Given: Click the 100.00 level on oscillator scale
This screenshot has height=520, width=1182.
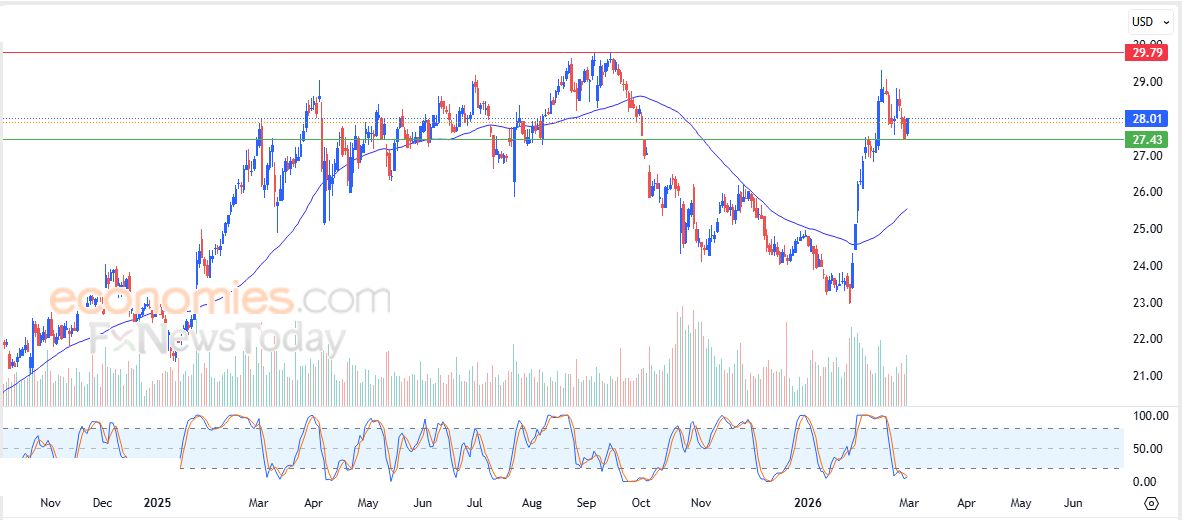Looking at the screenshot, I should pyautogui.click(x=1142, y=415).
